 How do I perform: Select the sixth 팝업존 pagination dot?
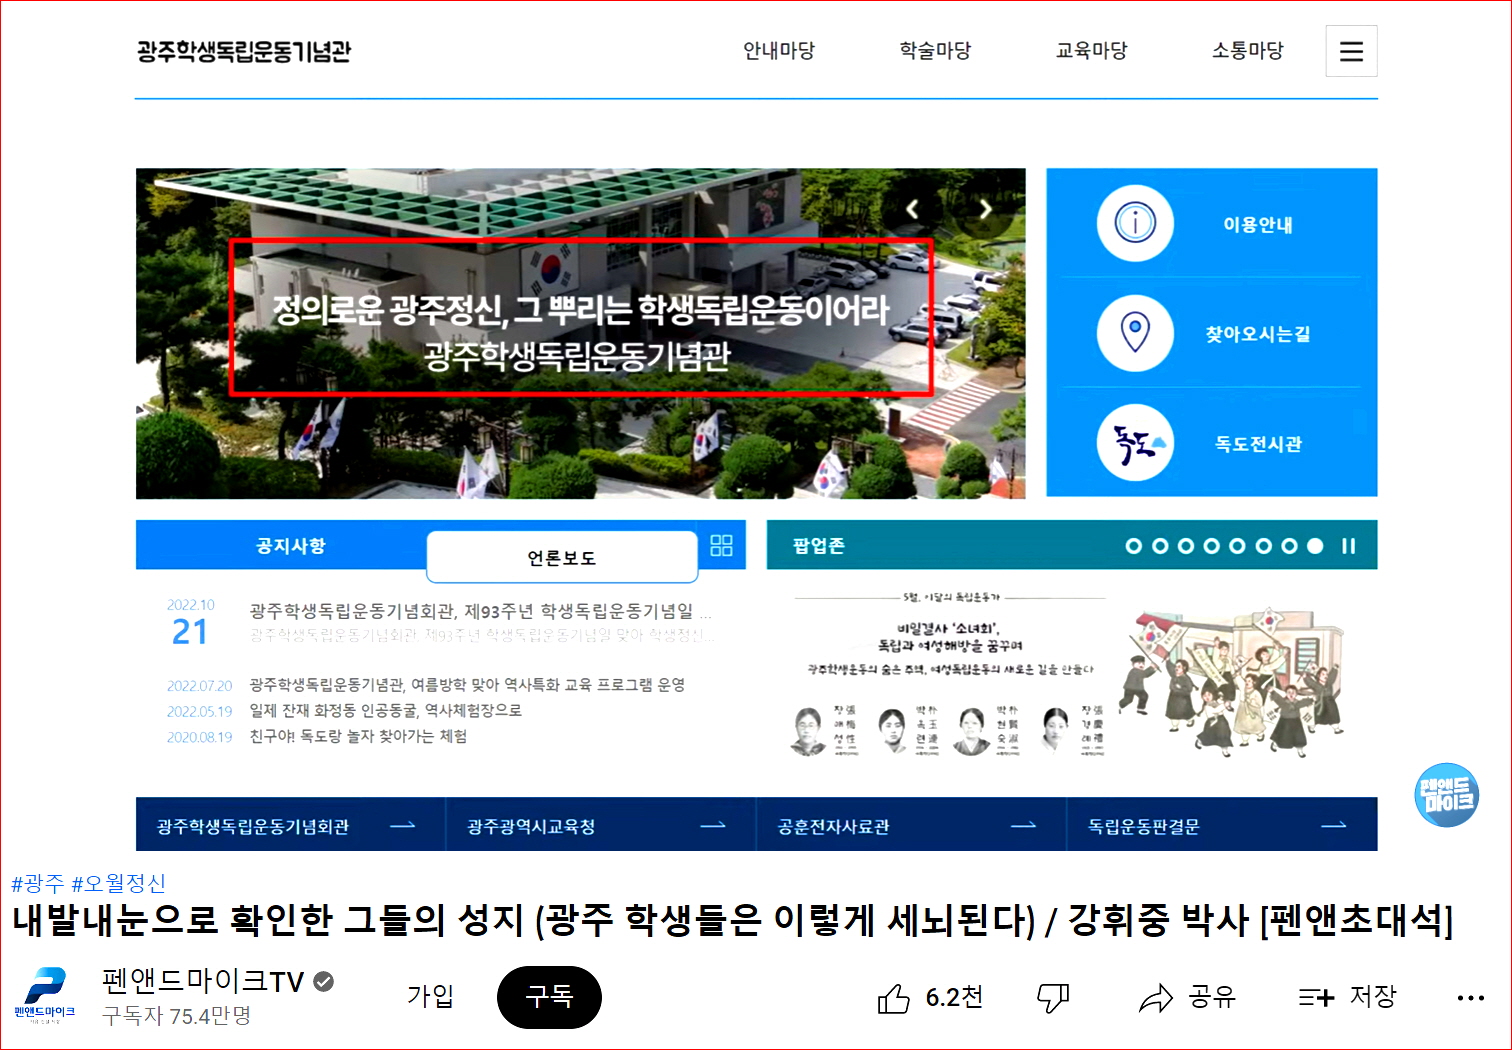tap(1263, 546)
